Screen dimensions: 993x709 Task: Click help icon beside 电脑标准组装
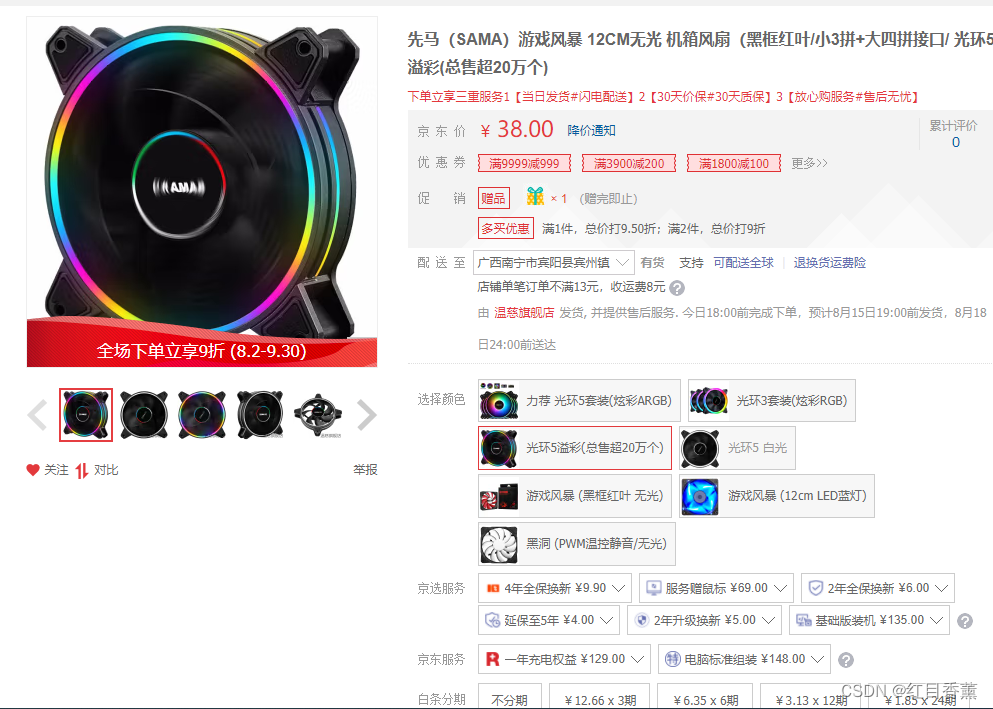tap(845, 660)
